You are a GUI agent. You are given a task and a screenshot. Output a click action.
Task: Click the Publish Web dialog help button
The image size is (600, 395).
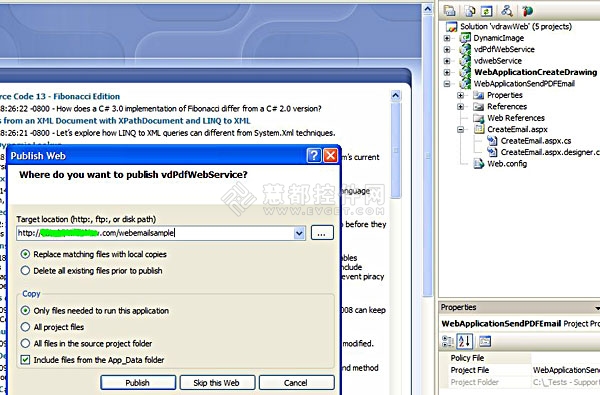pos(314,155)
